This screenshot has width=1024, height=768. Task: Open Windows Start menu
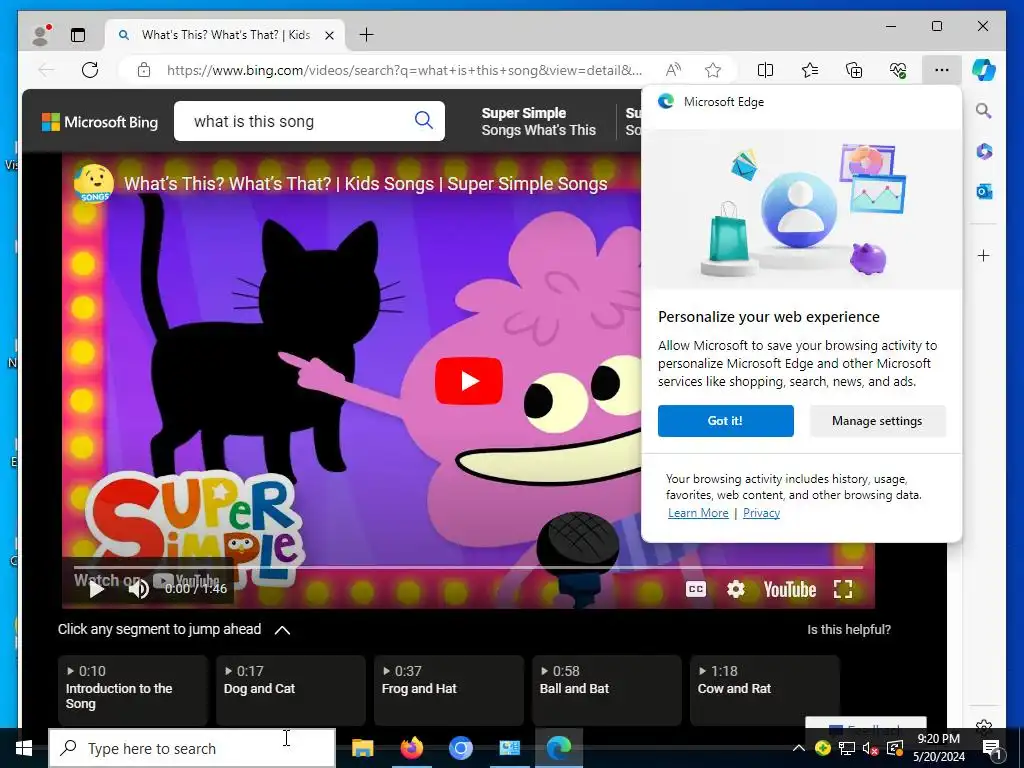pos(24,748)
